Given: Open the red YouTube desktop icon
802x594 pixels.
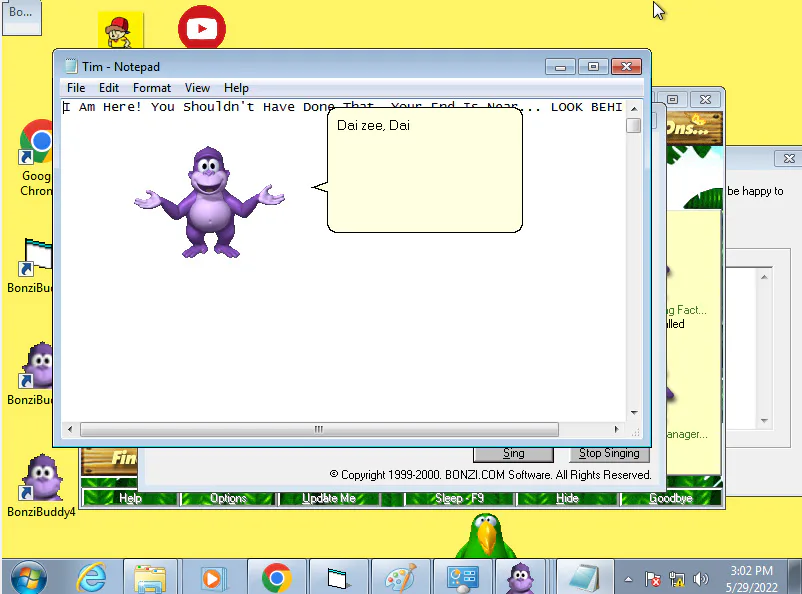Looking at the screenshot, I should click(202, 28).
